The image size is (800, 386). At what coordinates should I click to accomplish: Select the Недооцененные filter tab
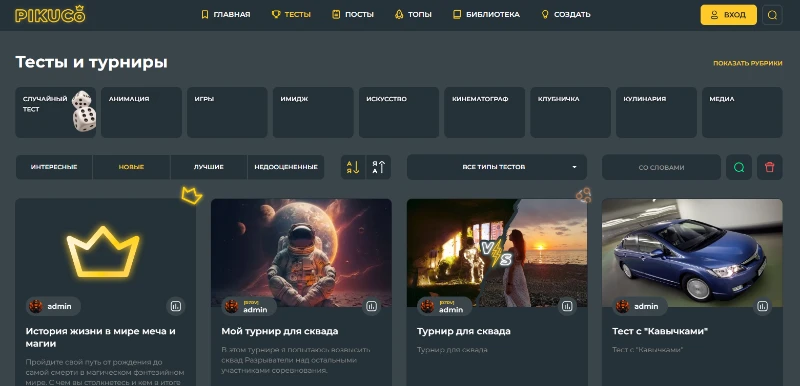[x=286, y=167]
